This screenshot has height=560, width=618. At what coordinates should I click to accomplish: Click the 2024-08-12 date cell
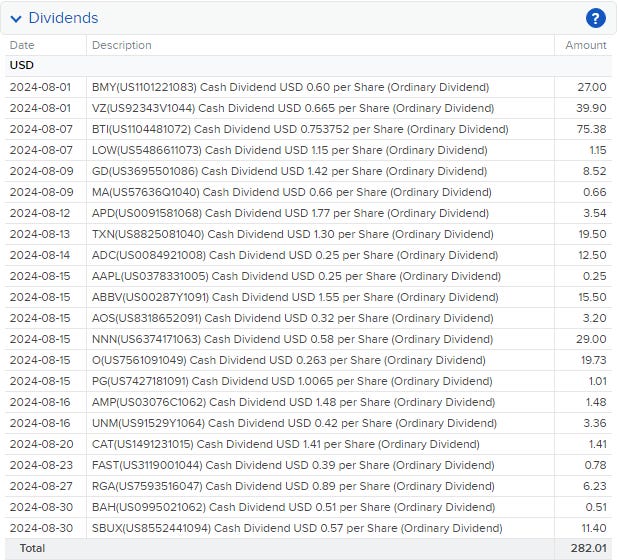(40, 213)
